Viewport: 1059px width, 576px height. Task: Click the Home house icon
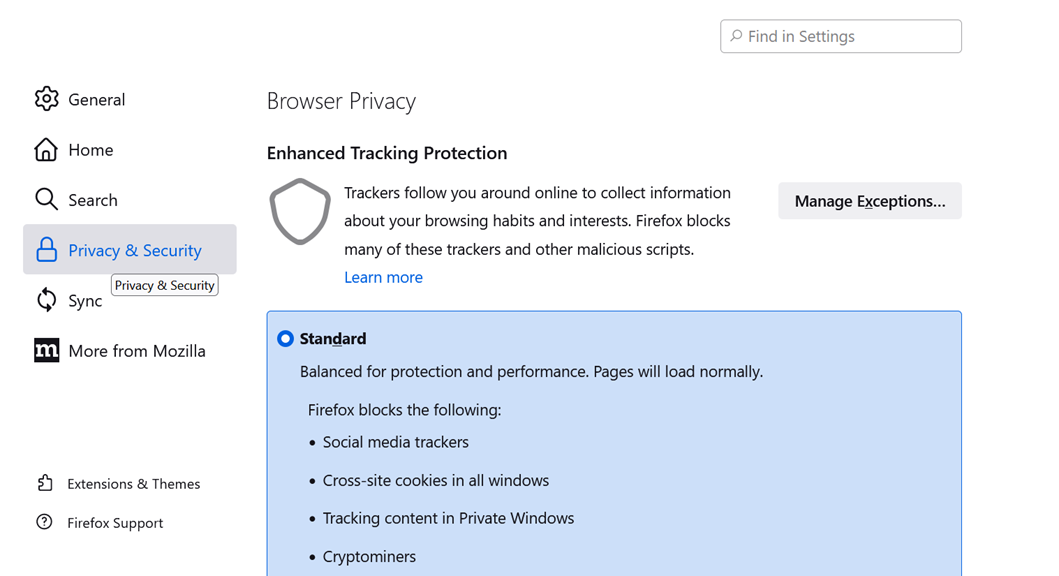46,149
